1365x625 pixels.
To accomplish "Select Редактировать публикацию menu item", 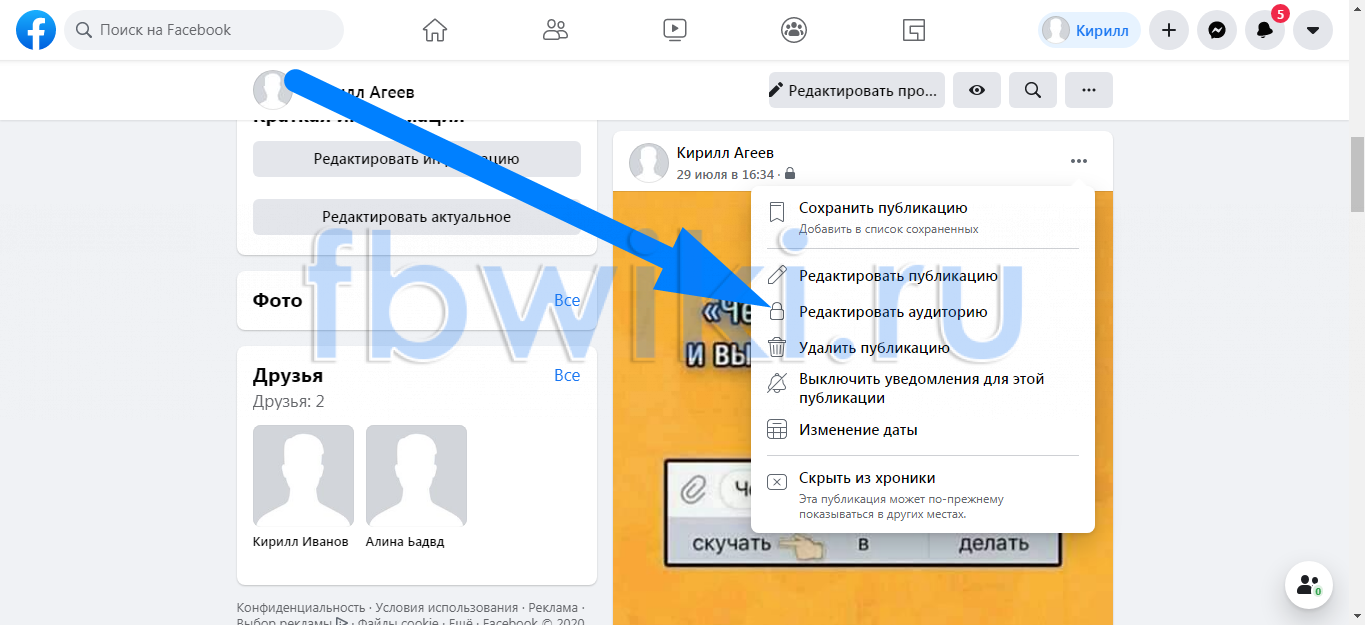I will [x=923, y=276].
